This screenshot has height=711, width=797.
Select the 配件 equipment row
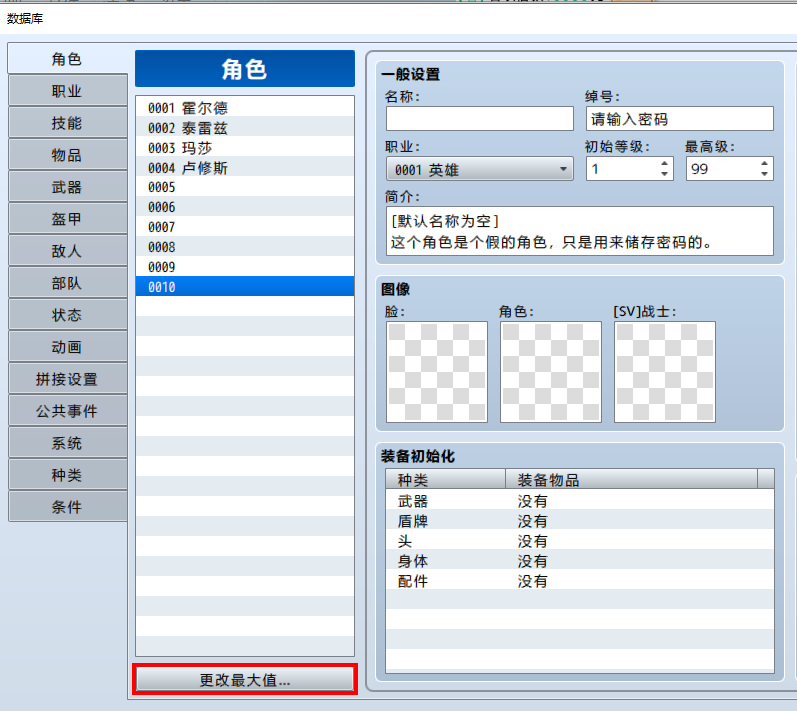[x=579, y=580]
